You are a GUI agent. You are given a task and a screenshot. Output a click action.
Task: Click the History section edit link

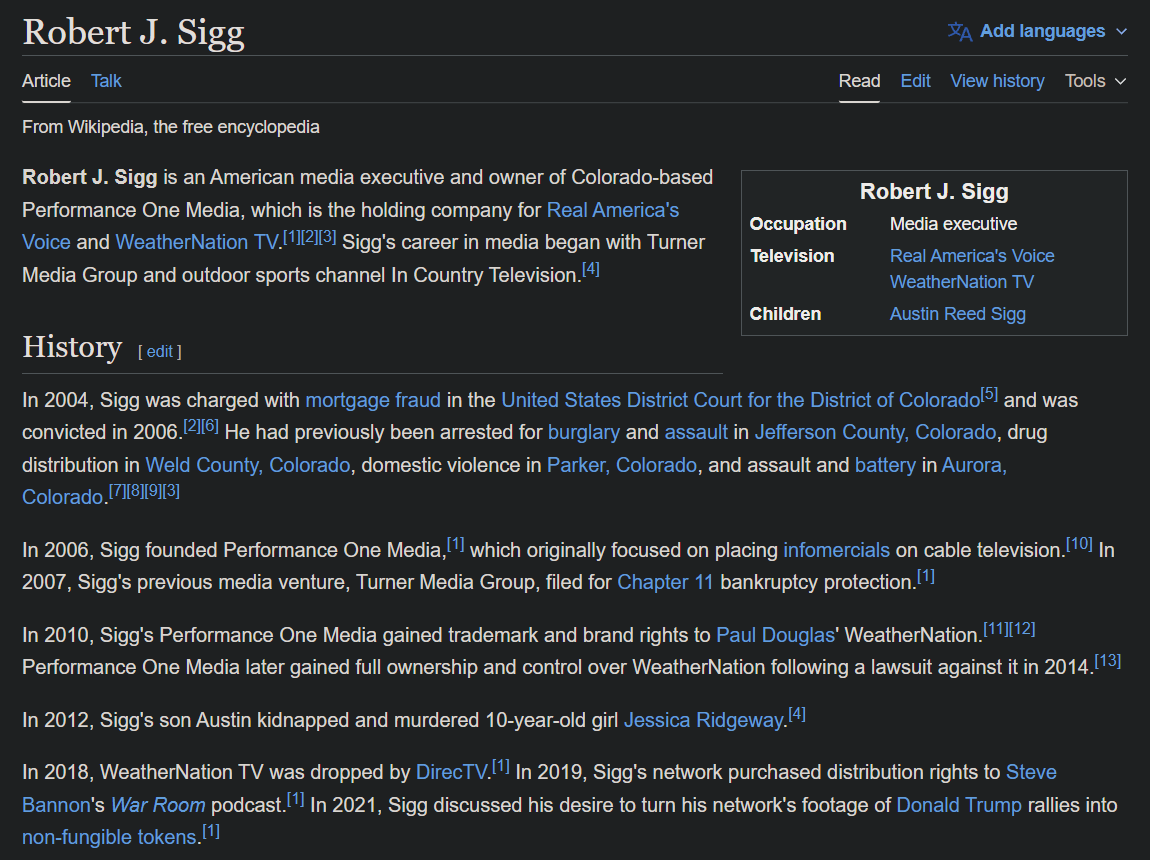pyautogui.click(x=159, y=351)
